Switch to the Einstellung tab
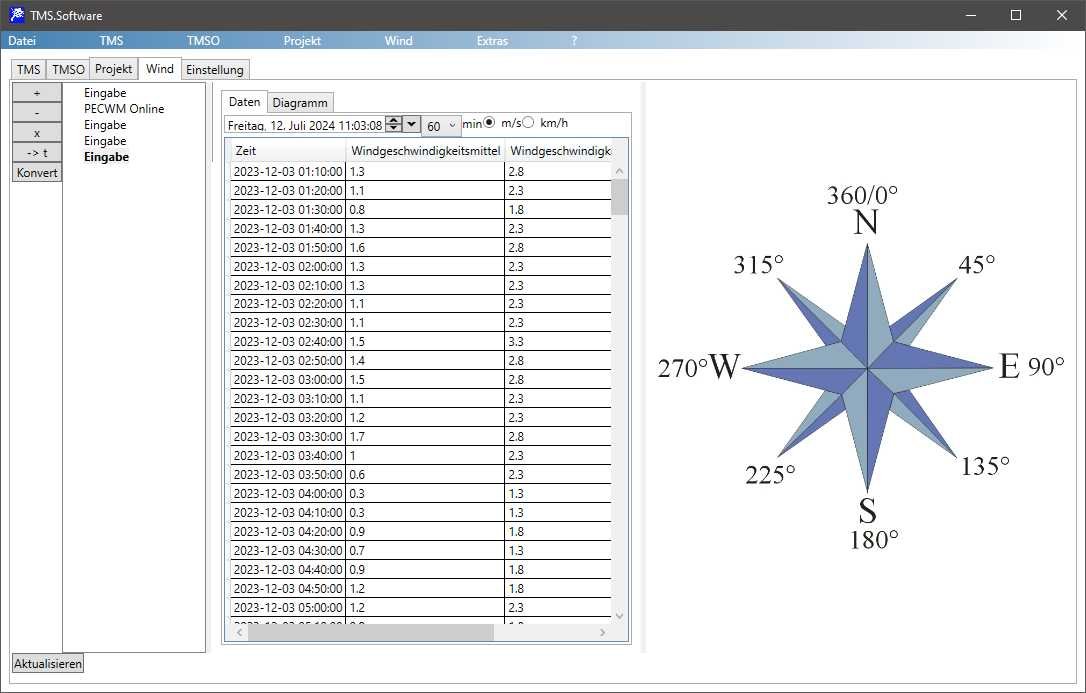Image resolution: width=1086 pixels, height=693 pixels. point(215,70)
